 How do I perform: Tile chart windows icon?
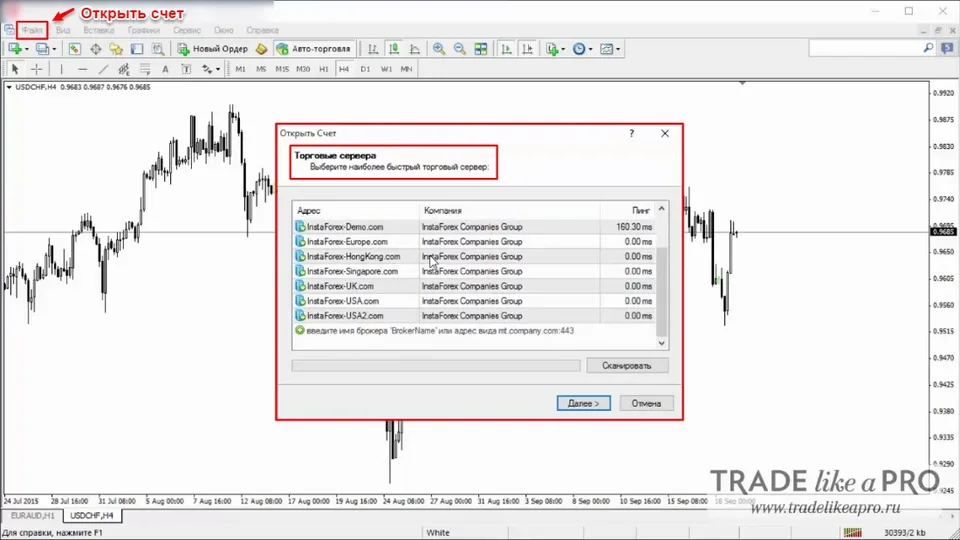481,49
